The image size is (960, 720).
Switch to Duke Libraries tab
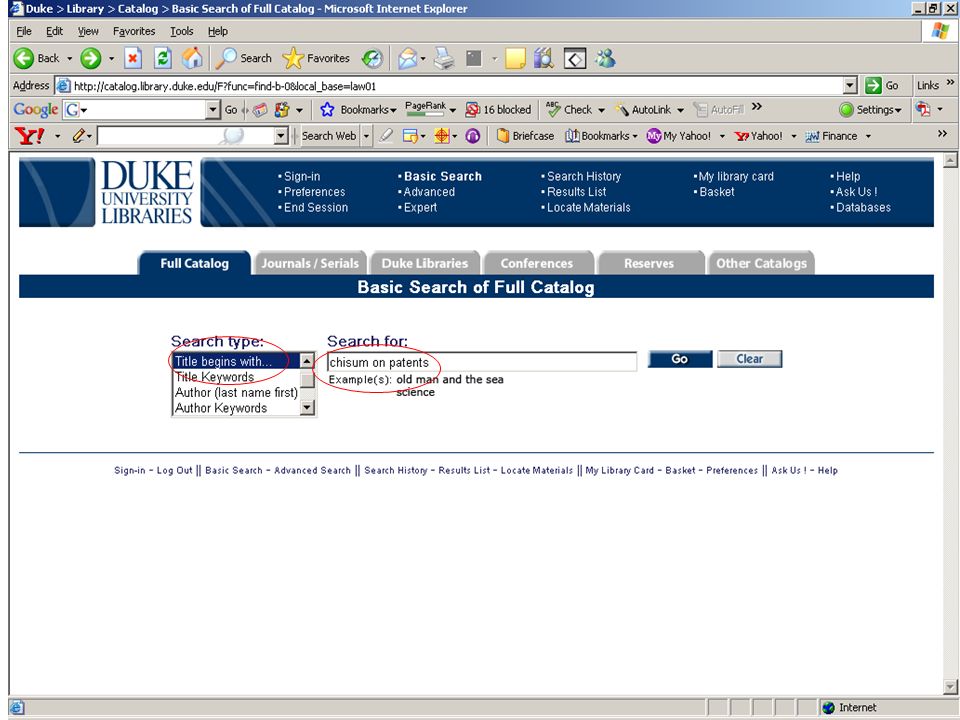[425, 263]
